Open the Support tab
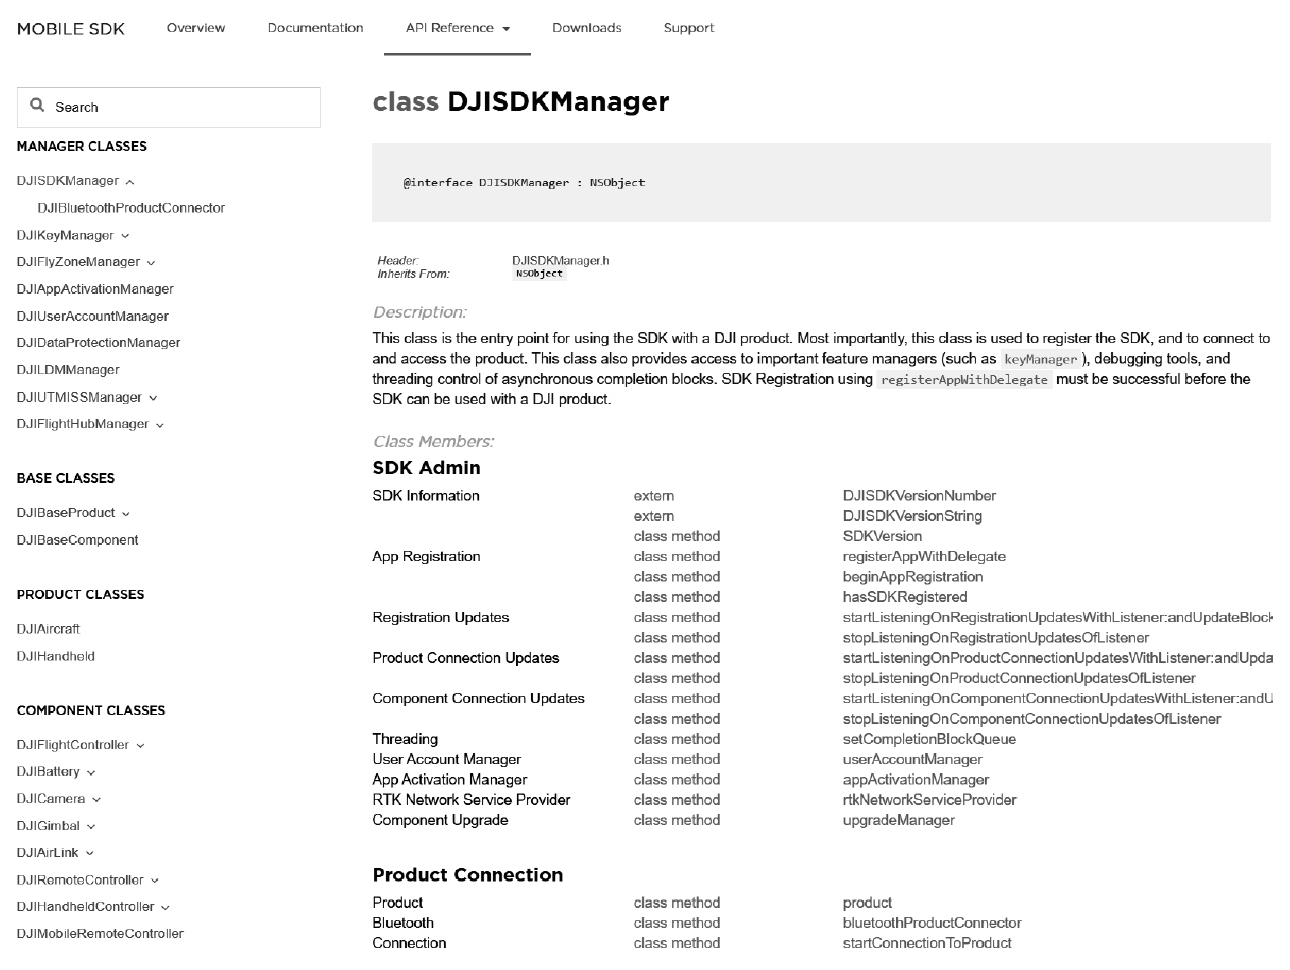 pyautogui.click(x=689, y=28)
